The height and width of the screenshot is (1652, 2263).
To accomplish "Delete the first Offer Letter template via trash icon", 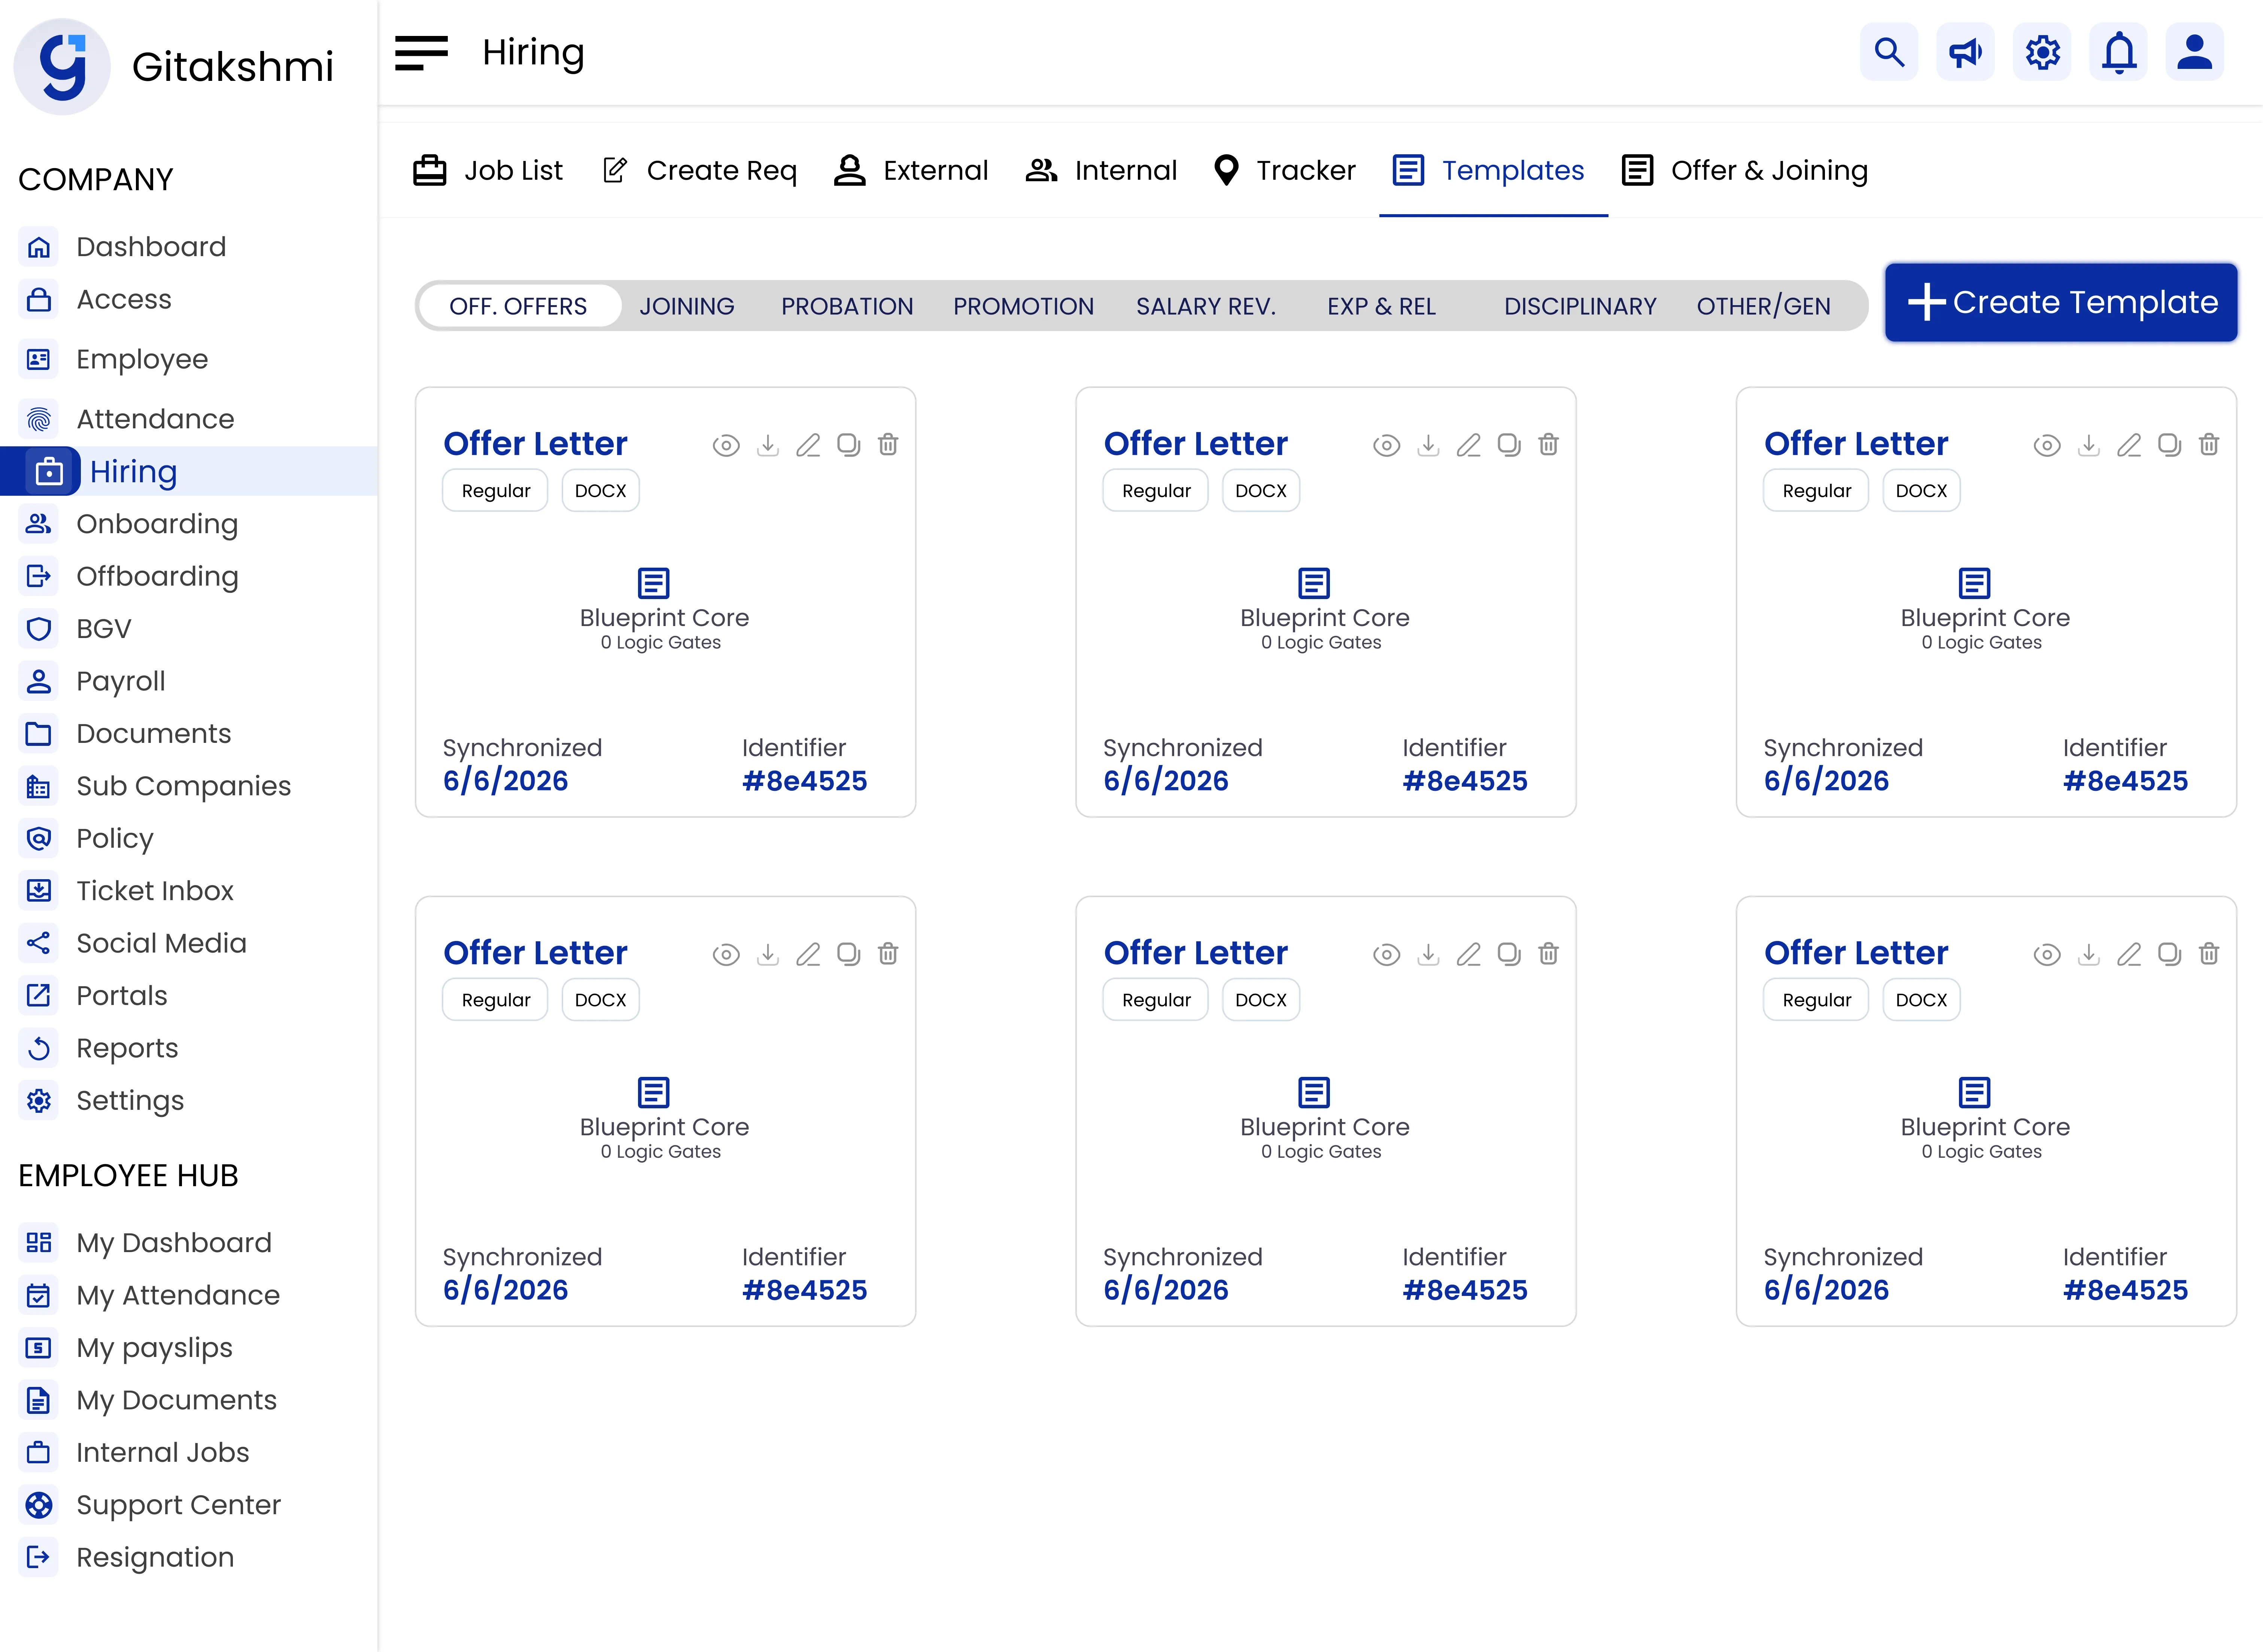I will [888, 445].
